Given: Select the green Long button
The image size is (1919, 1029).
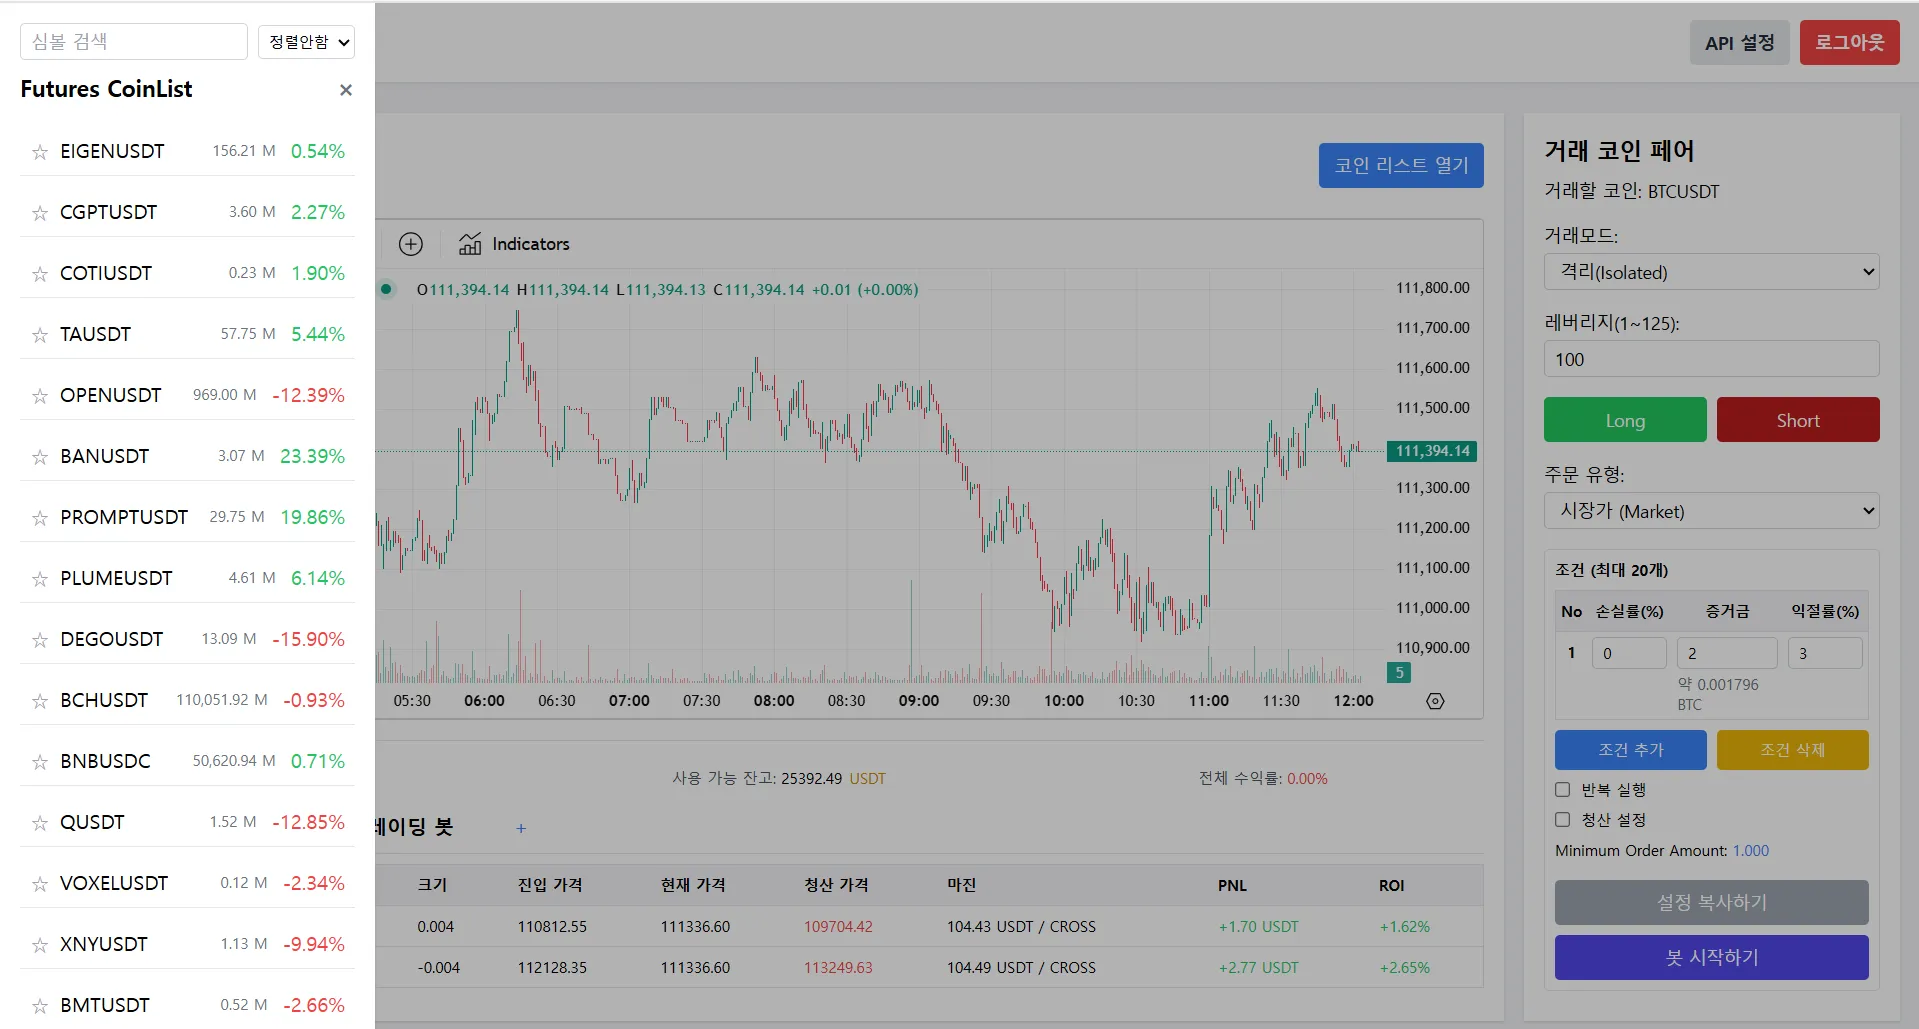Looking at the screenshot, I should tap(1625, 420).
